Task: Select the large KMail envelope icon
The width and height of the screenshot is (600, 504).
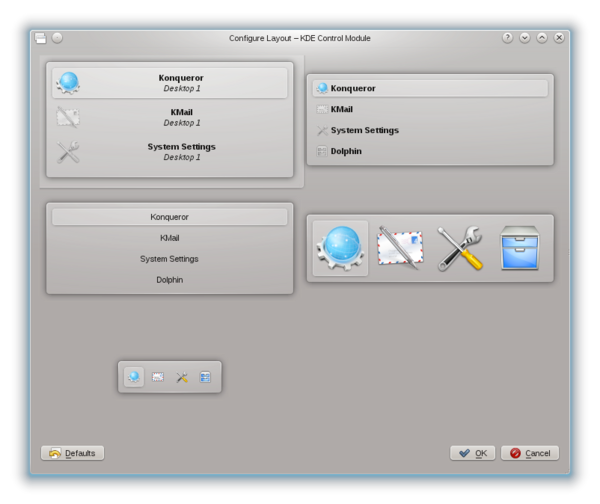Action: pos(400,248)
